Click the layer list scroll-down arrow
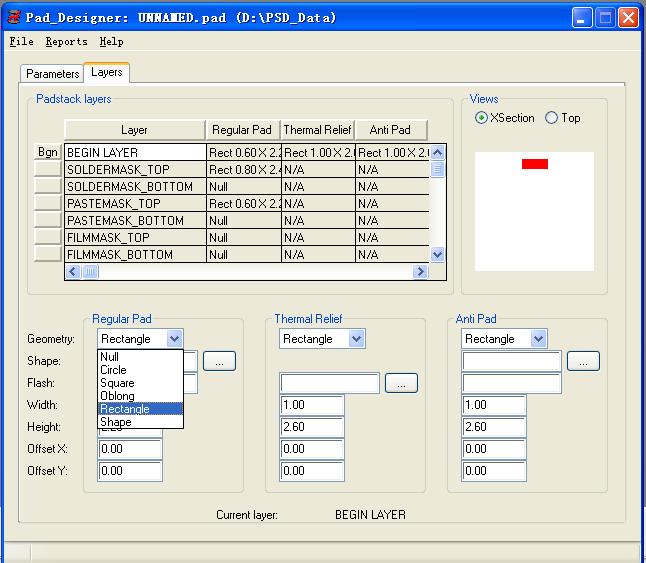Image resolution: width=646 pixels, height=563 pixels. pyautogui.click(x=437, y=255)
